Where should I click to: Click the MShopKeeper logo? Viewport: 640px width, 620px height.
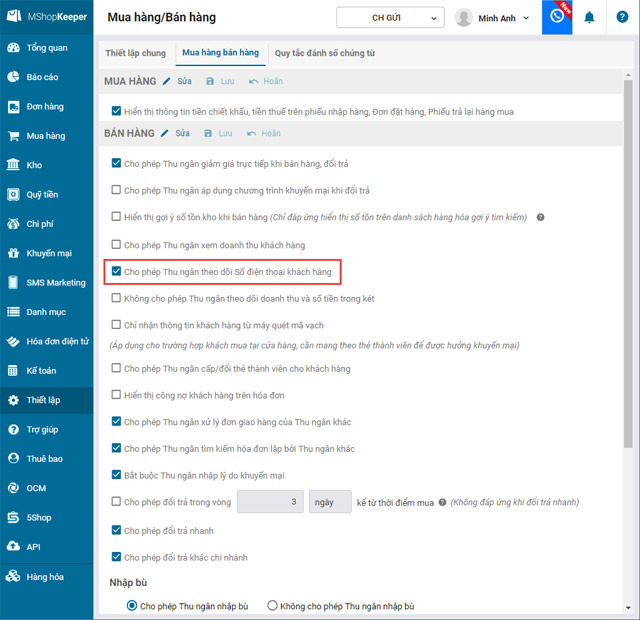(47, 17)
